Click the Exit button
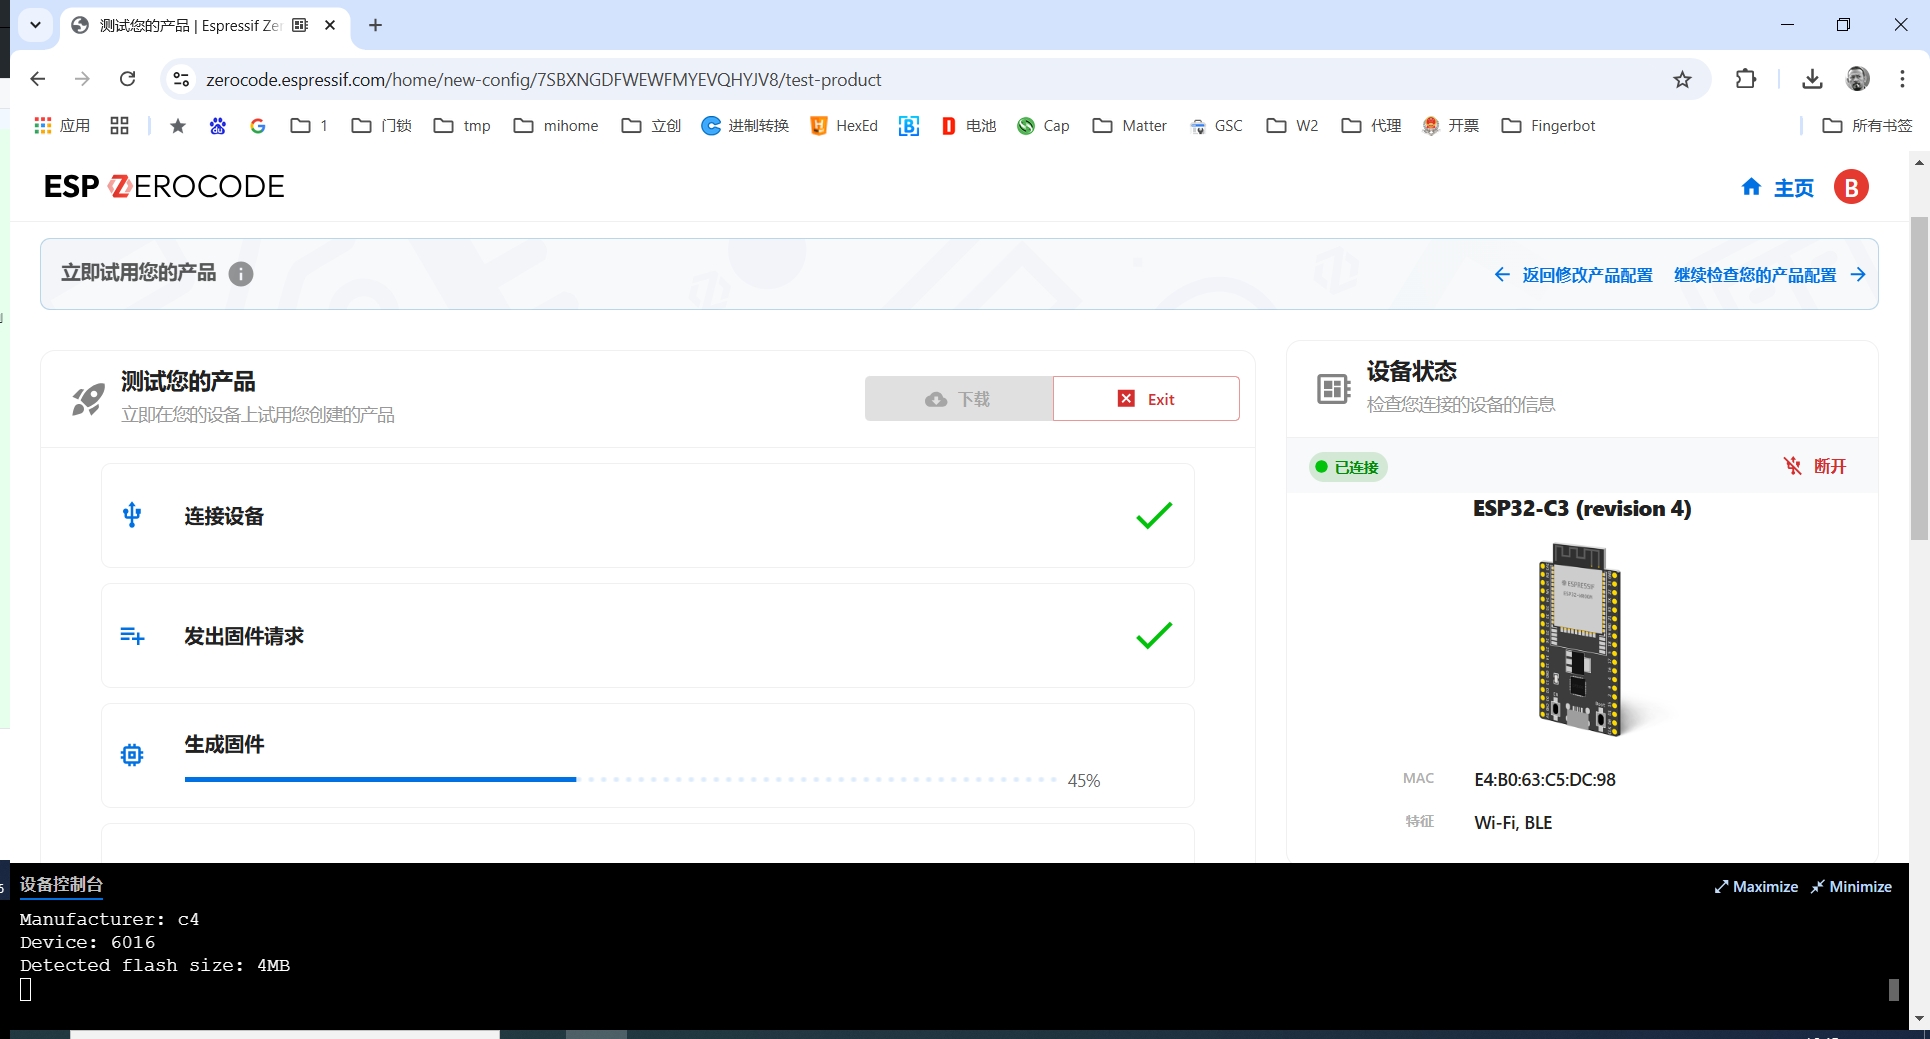Image resolution: width=1930 pixels, height=1039 pixels. (1146, 399)
